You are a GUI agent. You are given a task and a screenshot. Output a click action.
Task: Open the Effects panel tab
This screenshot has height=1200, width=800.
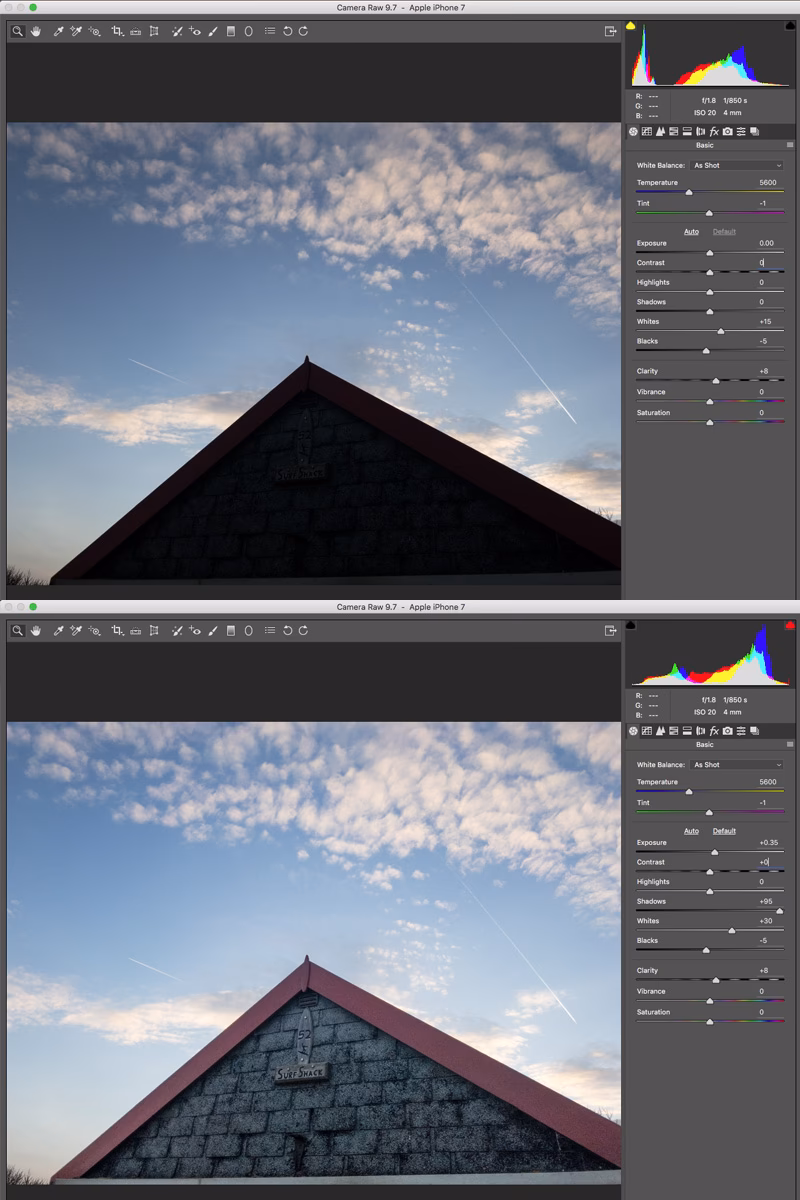coord(714,131)
